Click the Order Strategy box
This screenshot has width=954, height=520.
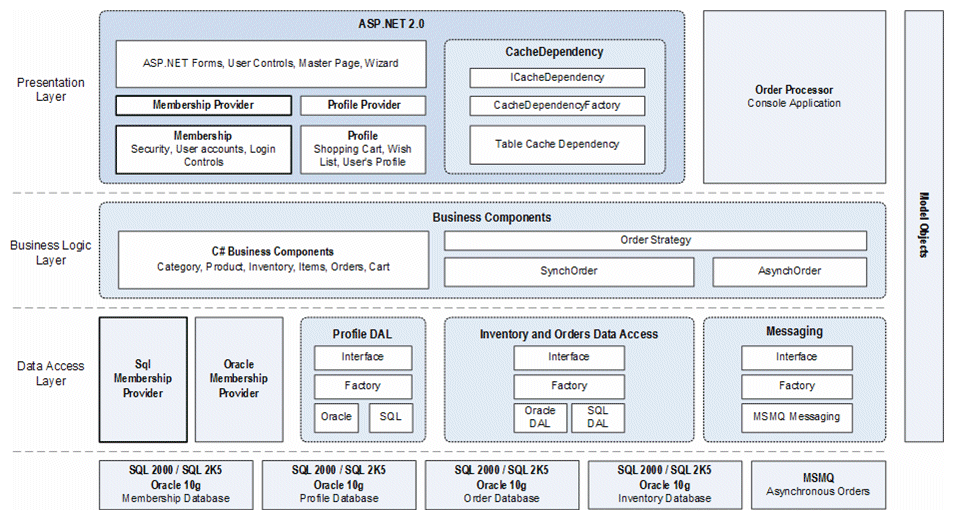pyautogui.click(x=655, y=240)
